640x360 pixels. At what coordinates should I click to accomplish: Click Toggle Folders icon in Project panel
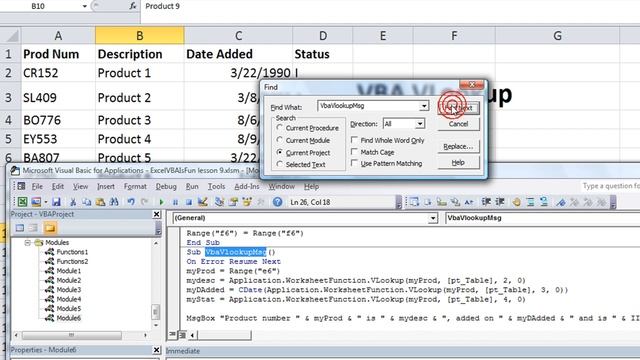point(50,228)
